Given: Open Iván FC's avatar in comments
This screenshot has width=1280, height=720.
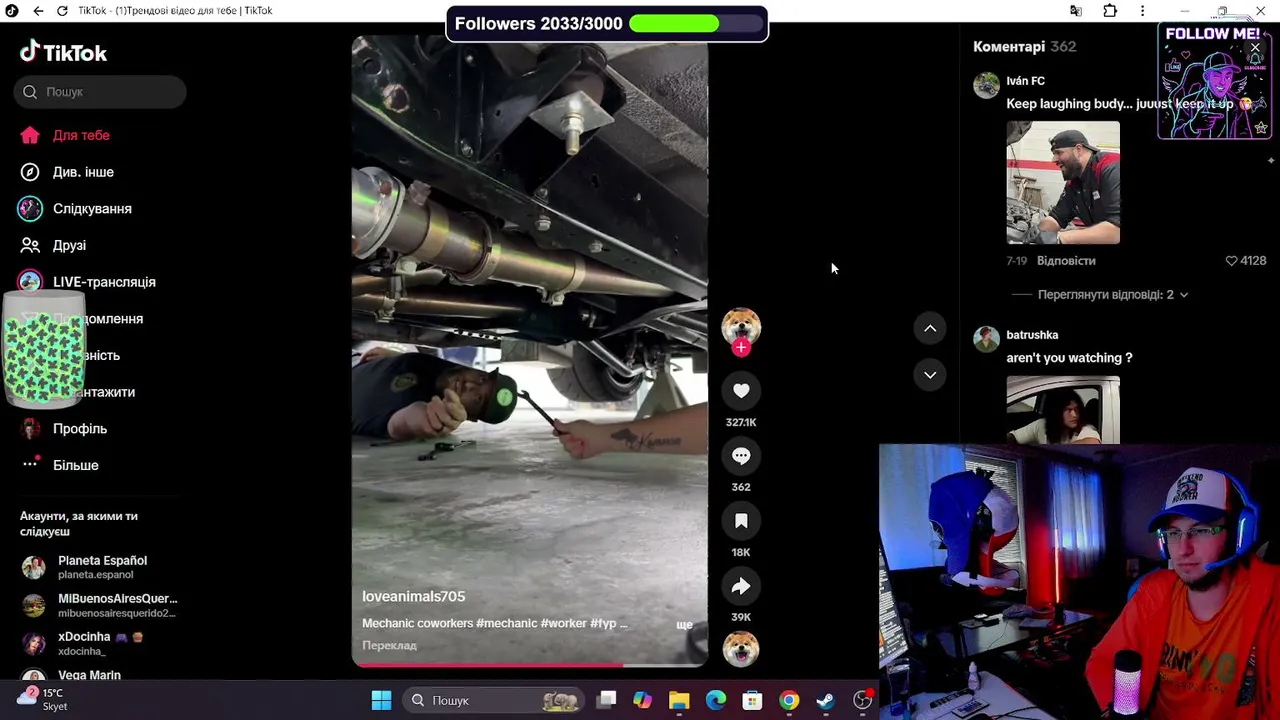Looking at the screenshot, I should tap(986, 85).
